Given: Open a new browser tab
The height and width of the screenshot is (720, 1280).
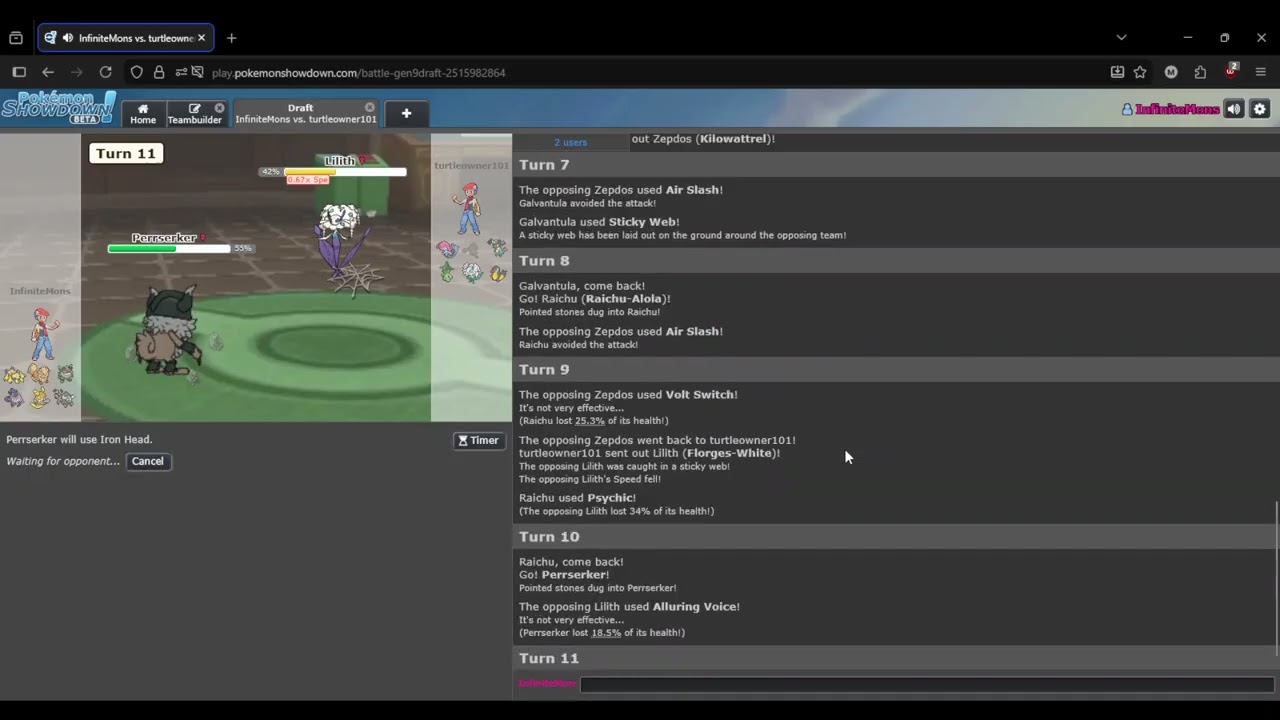Looking at the screenshot, I should (231, 38).
